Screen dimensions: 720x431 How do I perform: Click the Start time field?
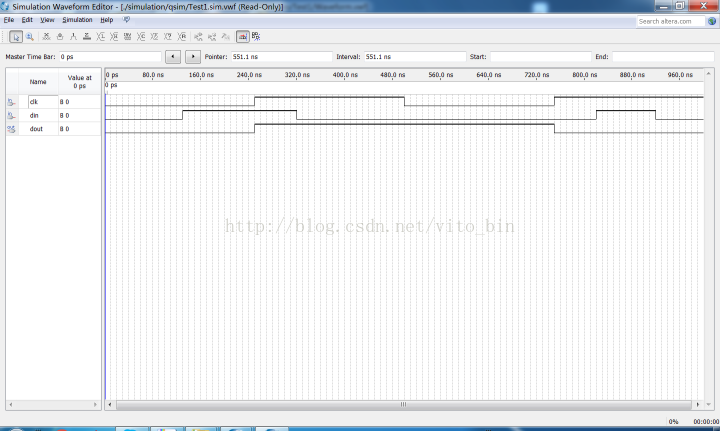point(540,56)
